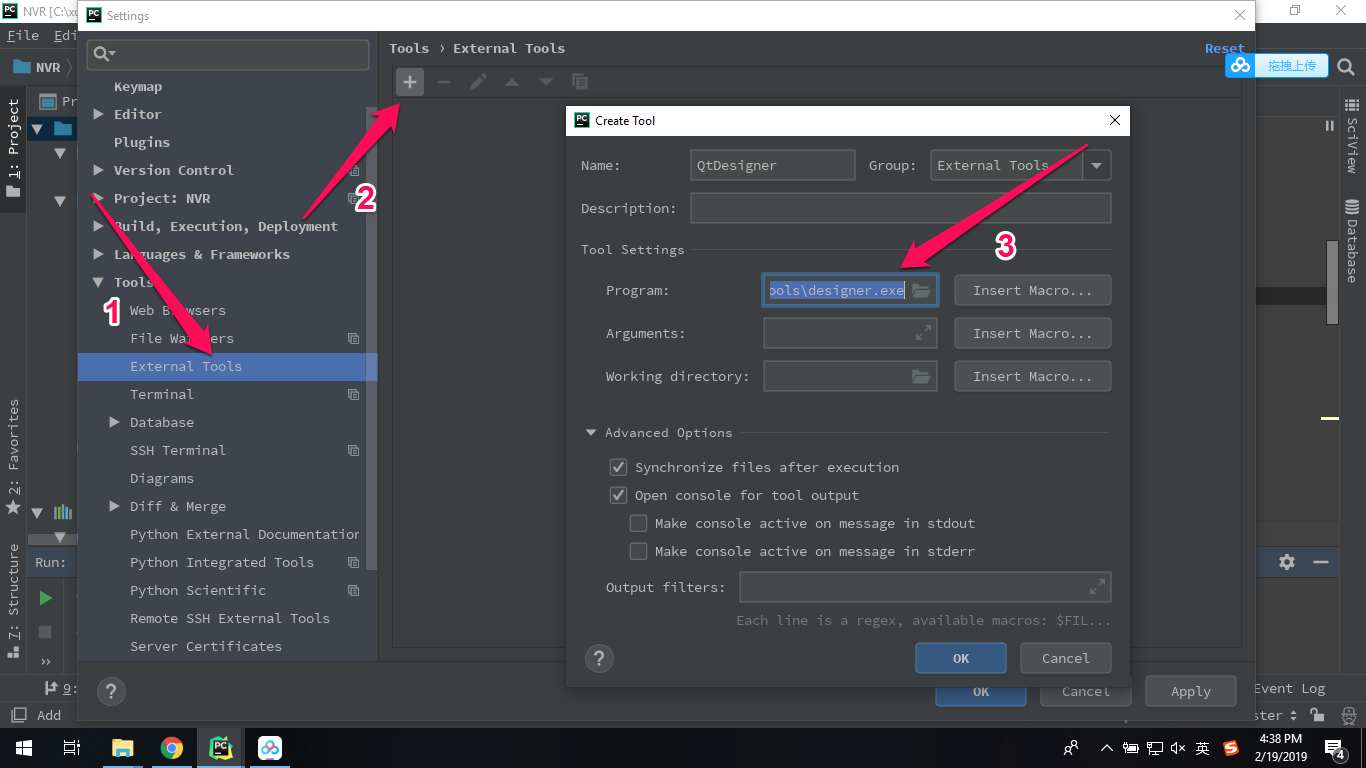The height and width of the screenshot is (768, 1366).
Task: Select Keymap in the settings tree
Action: [x=138, y=87]
